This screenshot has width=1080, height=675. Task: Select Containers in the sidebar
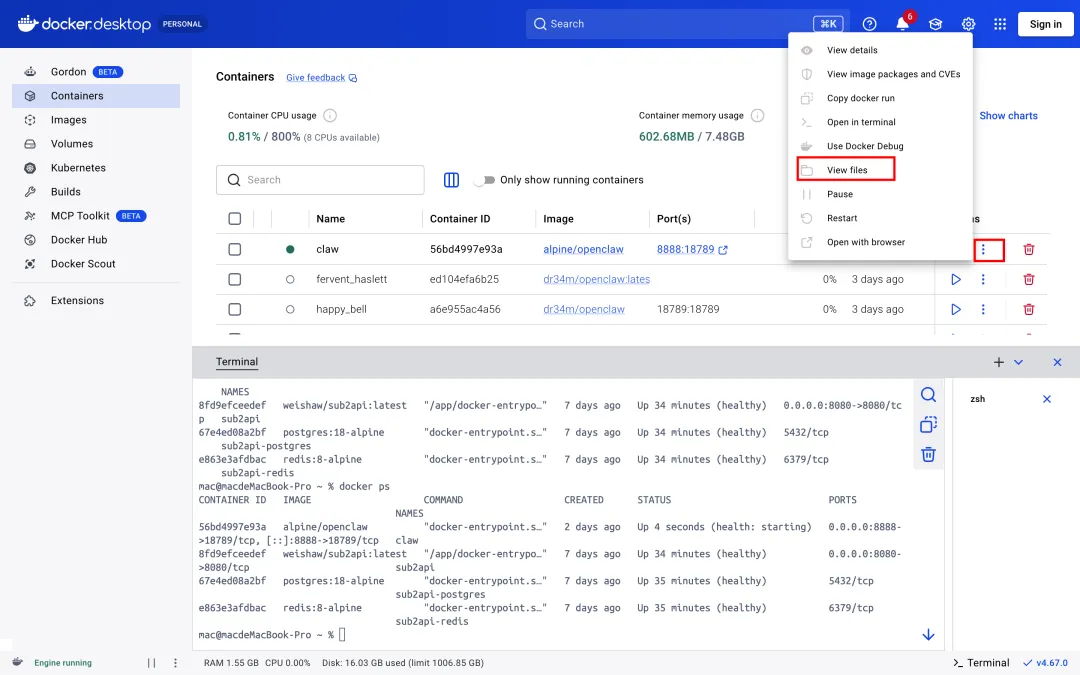96,96
